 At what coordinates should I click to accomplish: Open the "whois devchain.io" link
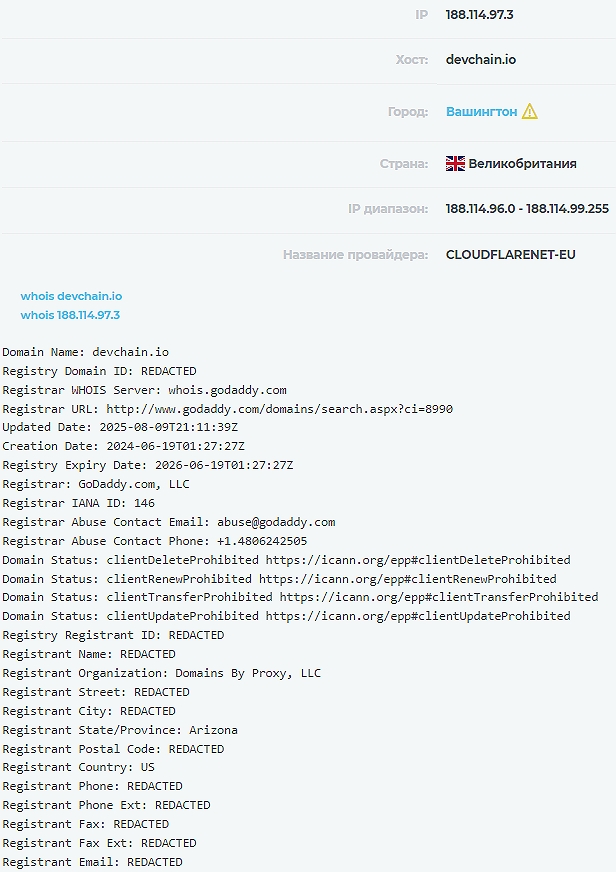[71, 296]
